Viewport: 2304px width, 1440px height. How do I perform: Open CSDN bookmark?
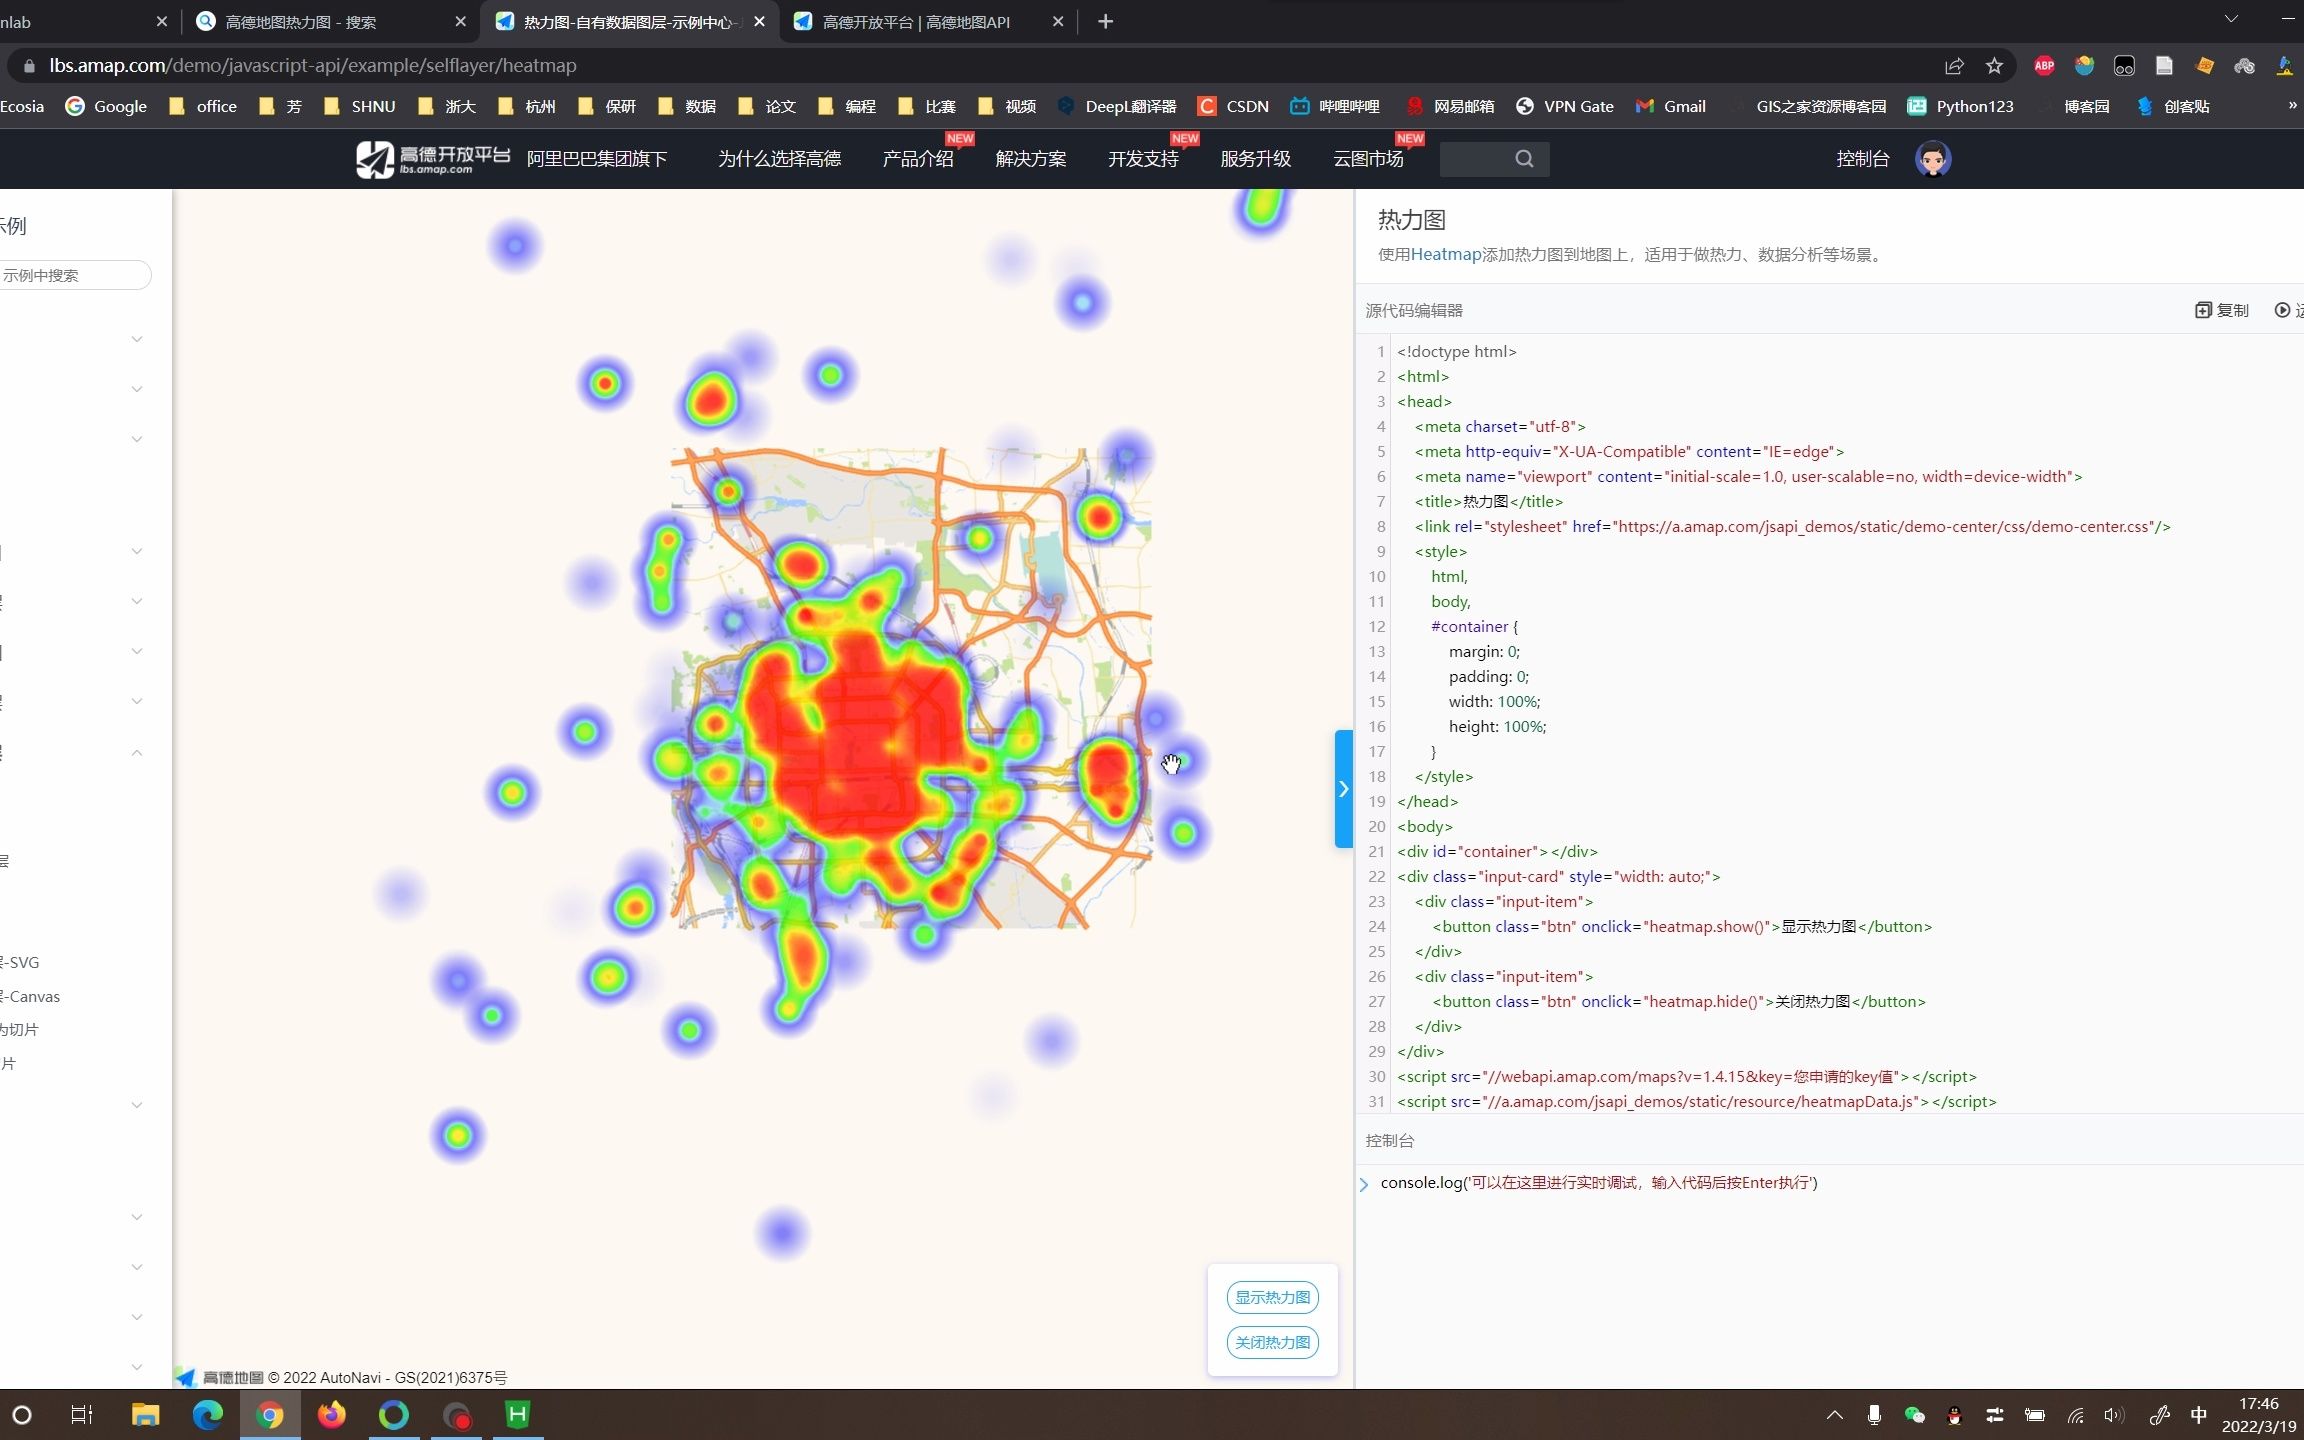pos(1233,106)
